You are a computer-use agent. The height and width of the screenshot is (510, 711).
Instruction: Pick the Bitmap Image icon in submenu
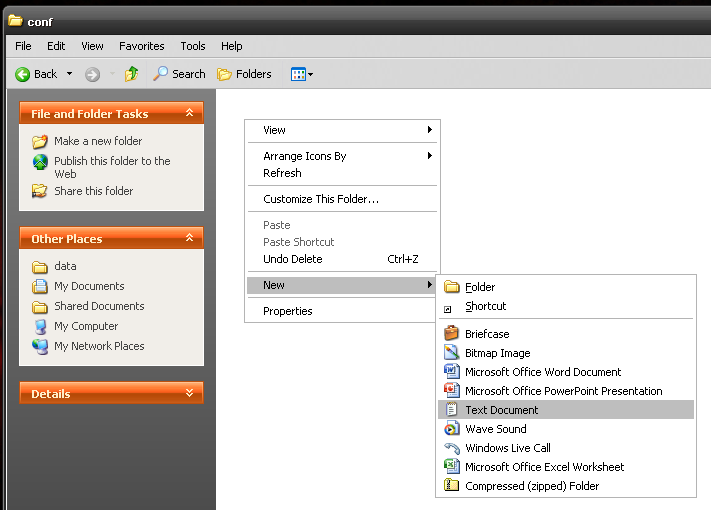coord(452,353)
